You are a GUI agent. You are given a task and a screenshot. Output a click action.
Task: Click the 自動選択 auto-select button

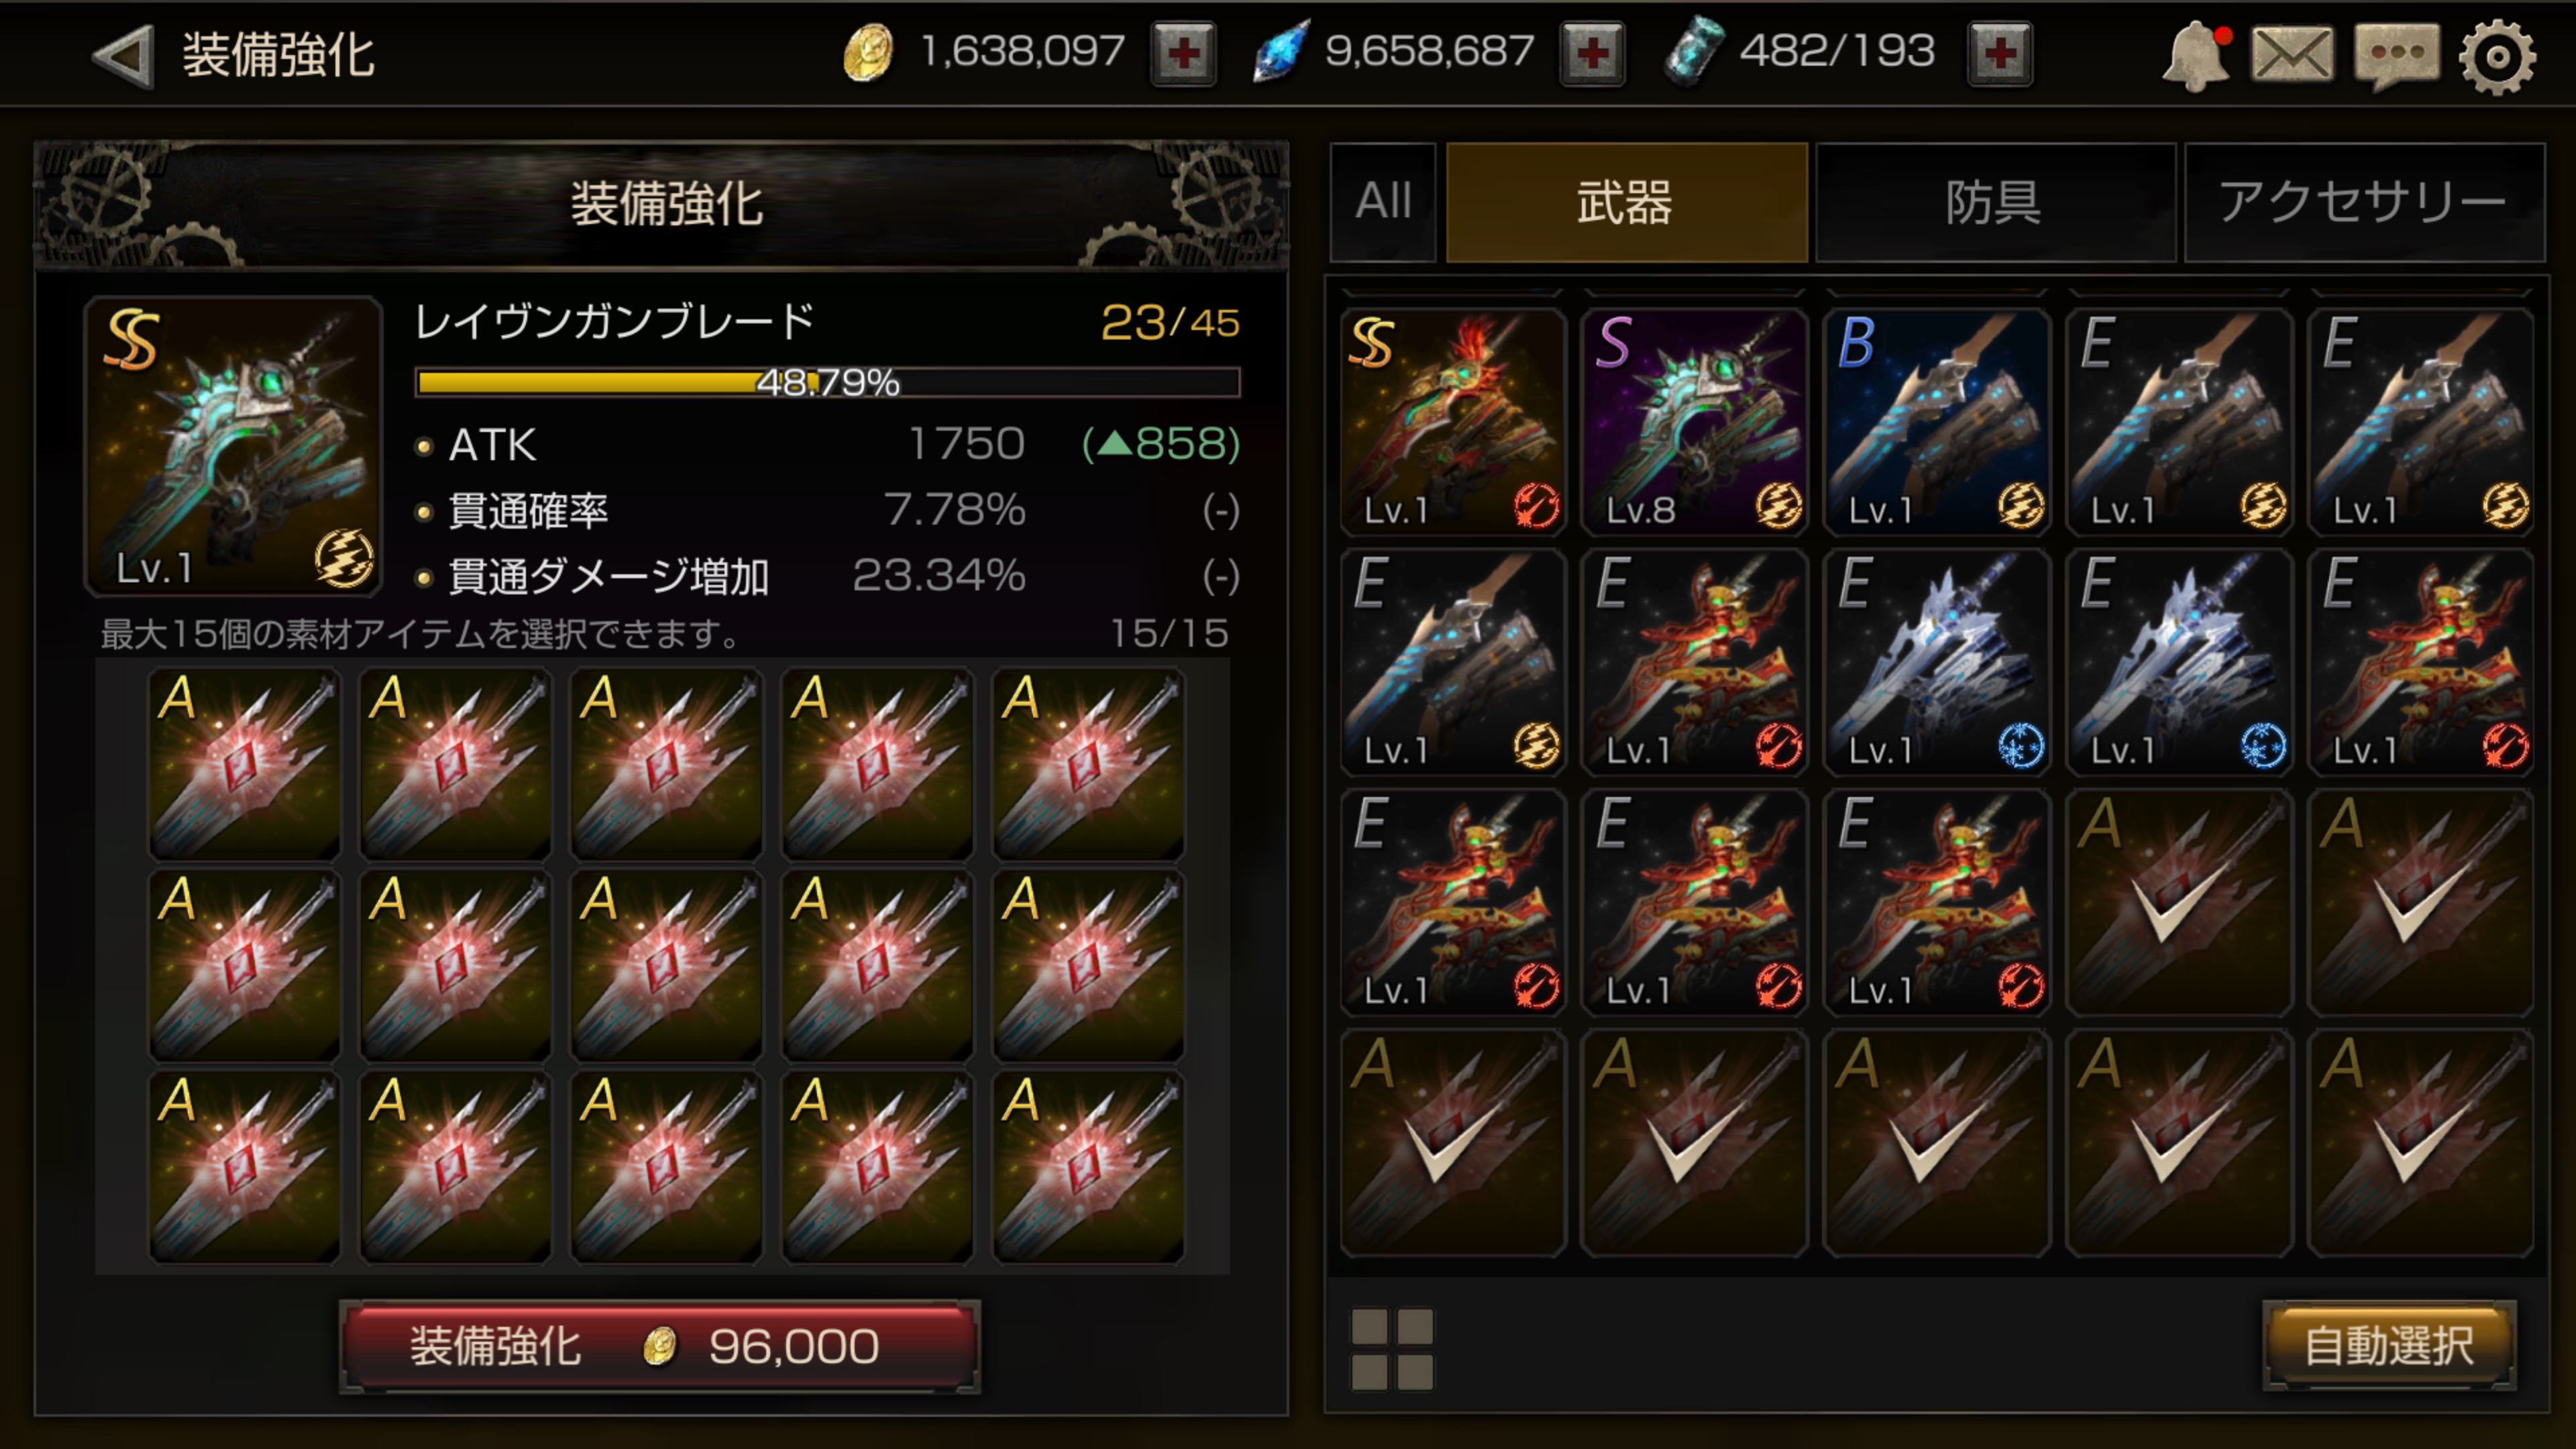tap(2388, 1346)
